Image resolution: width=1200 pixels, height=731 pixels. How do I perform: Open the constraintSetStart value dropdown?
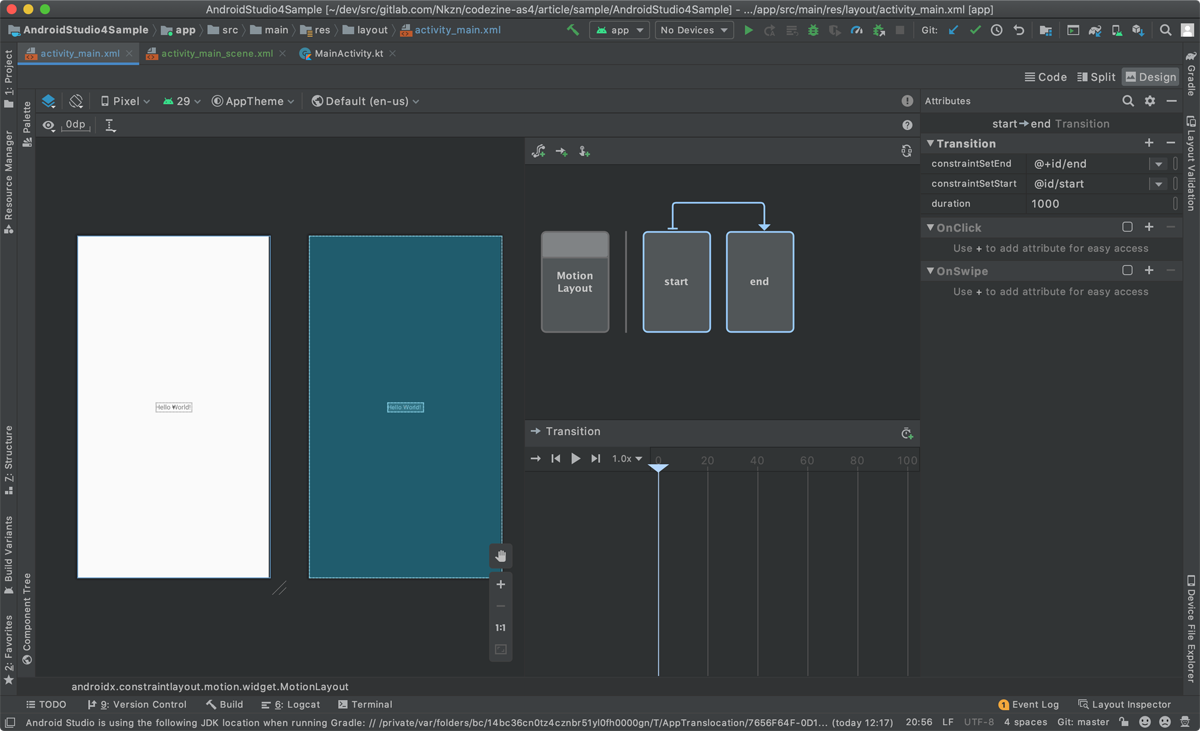tap(1158, 184)
